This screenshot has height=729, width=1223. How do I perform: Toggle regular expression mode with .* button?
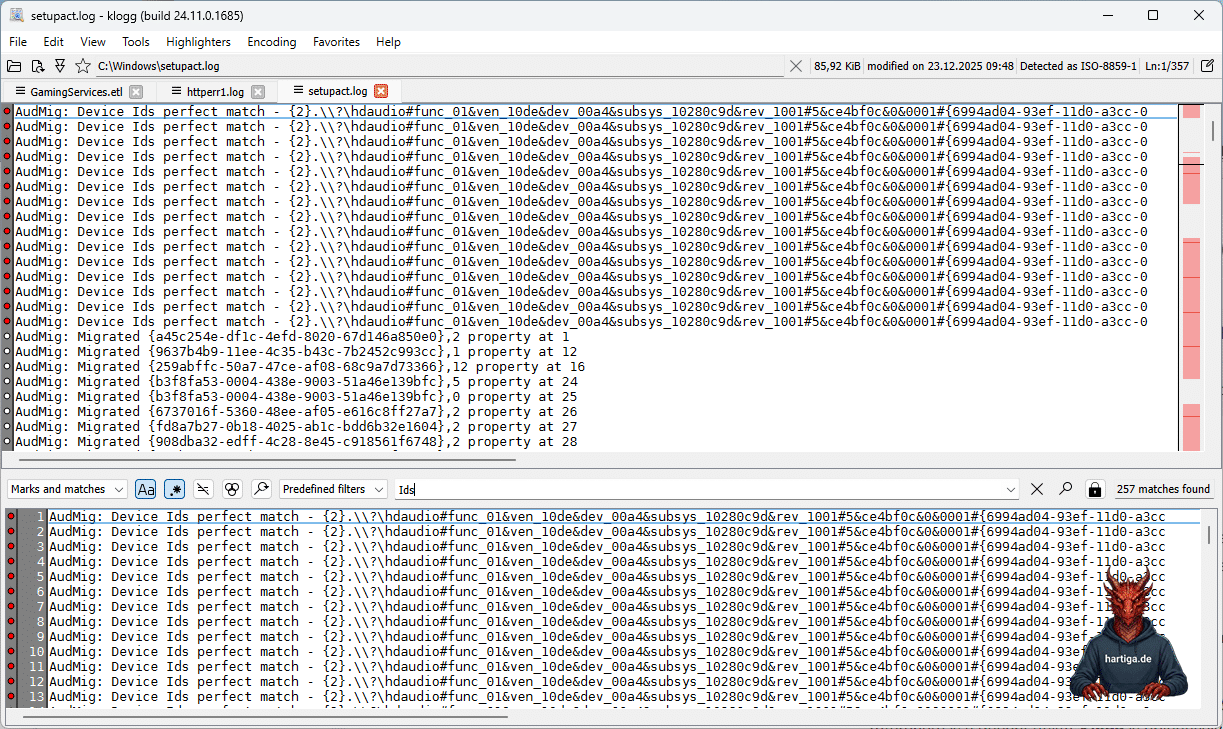(x=174, y=489)
